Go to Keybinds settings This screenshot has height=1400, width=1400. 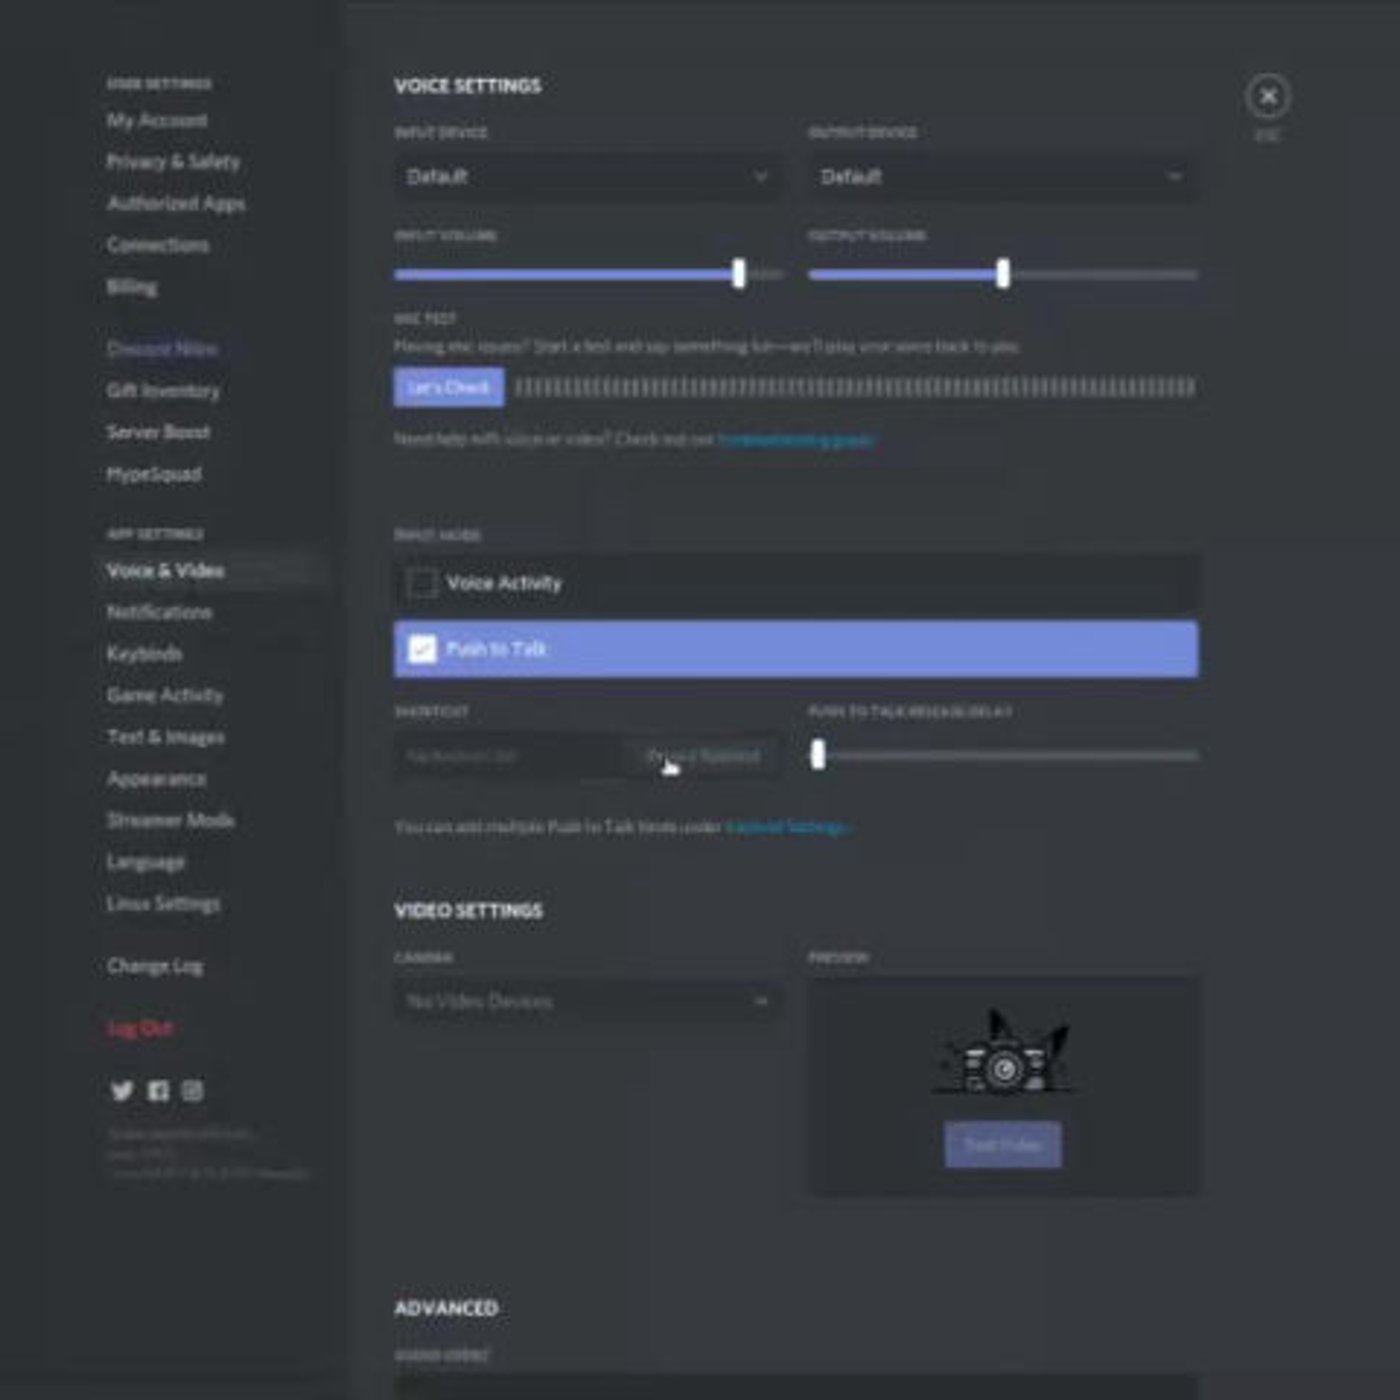[144, 654]
